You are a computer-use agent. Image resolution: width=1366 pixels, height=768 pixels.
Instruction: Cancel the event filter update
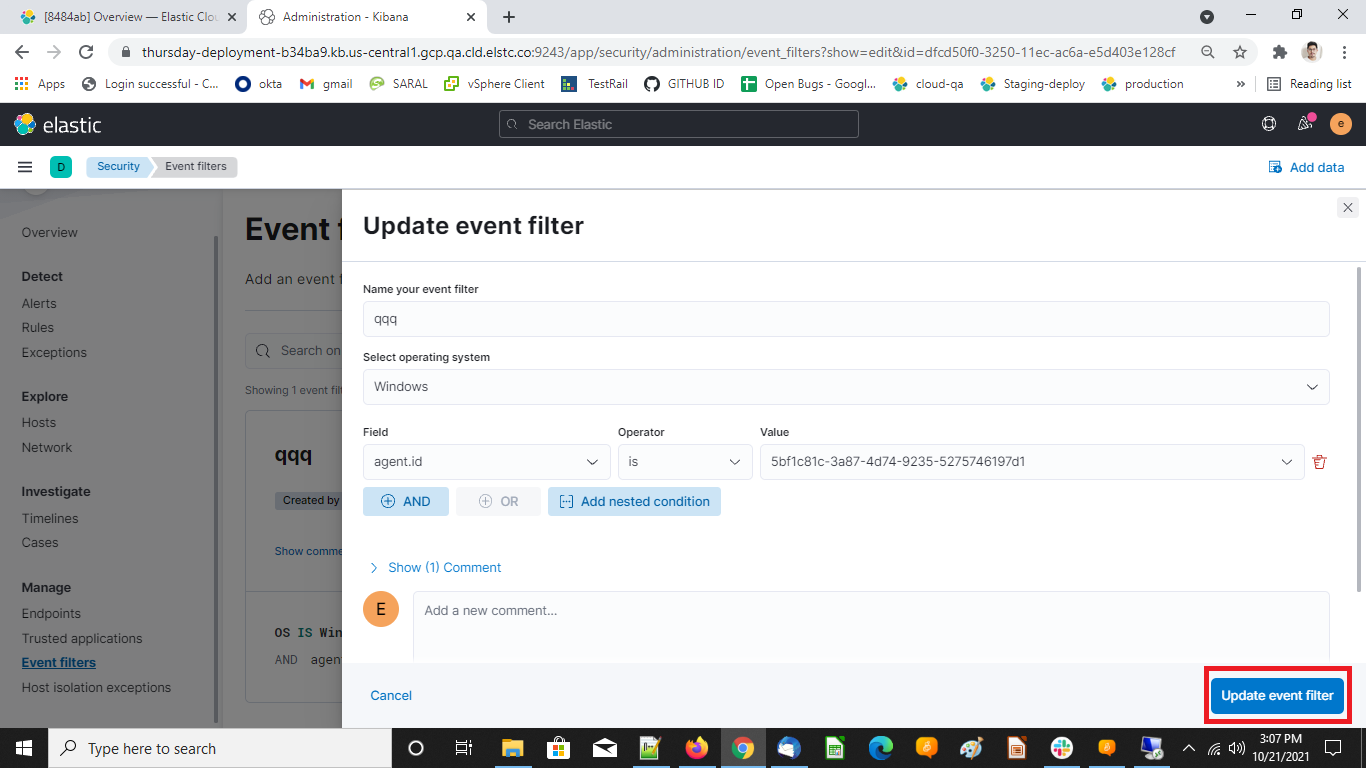(391, 695)
